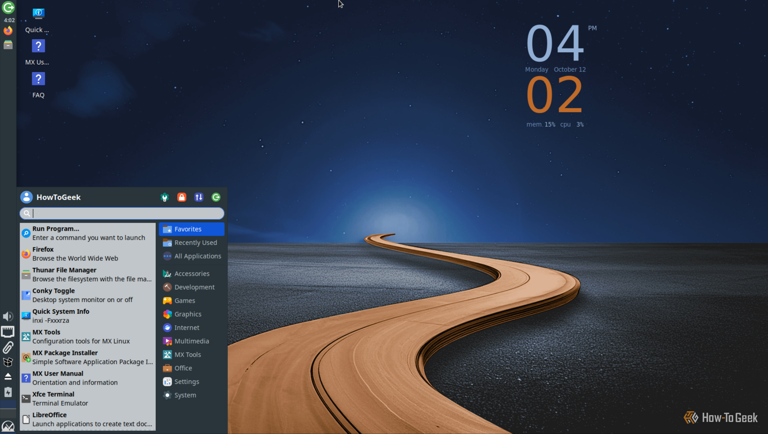Select the Favorites category
This screenshot has width=768, height=434.
click(x=192, y=229)
